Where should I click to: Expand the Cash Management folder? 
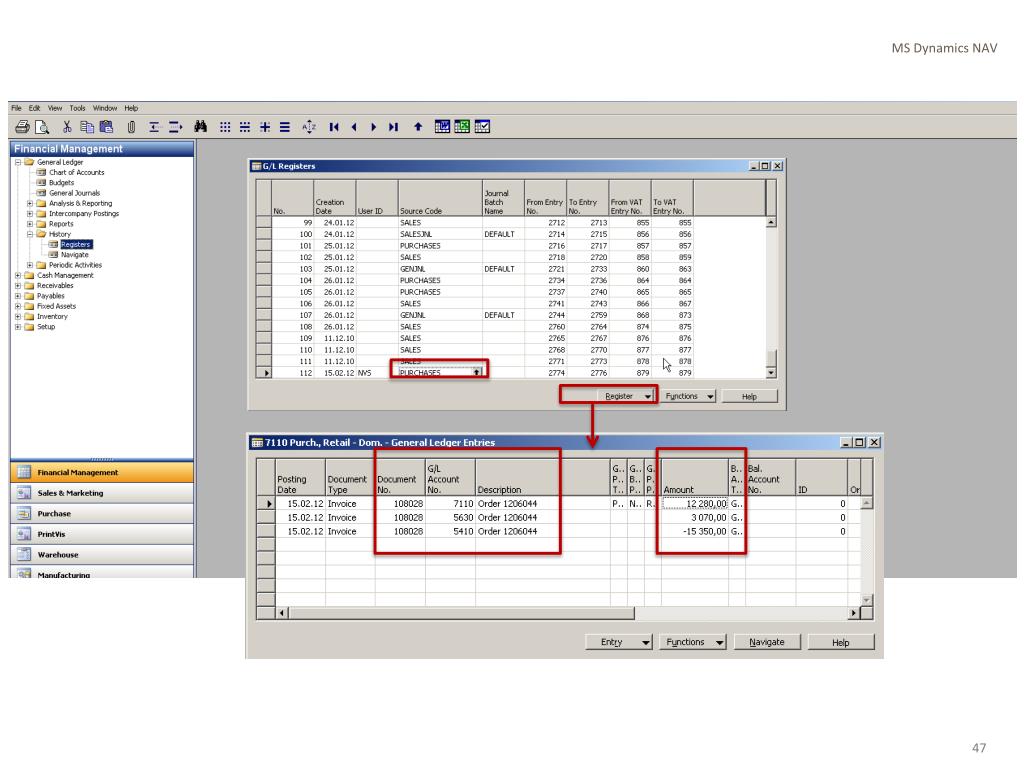click(x=18, y=276)
